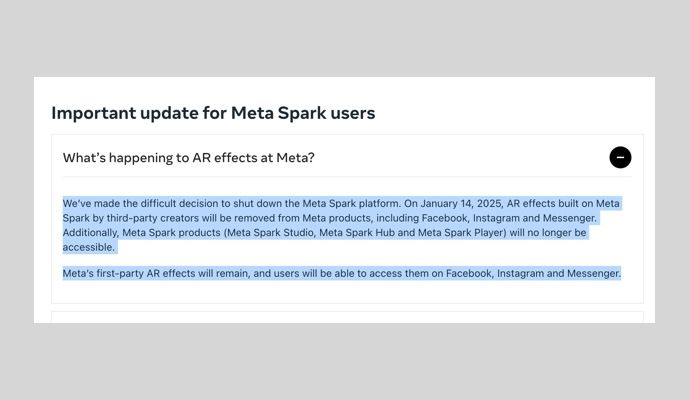Click the "Important update for Meta Spark users" heading
690x400 pixels.
(x=213, y=113)
